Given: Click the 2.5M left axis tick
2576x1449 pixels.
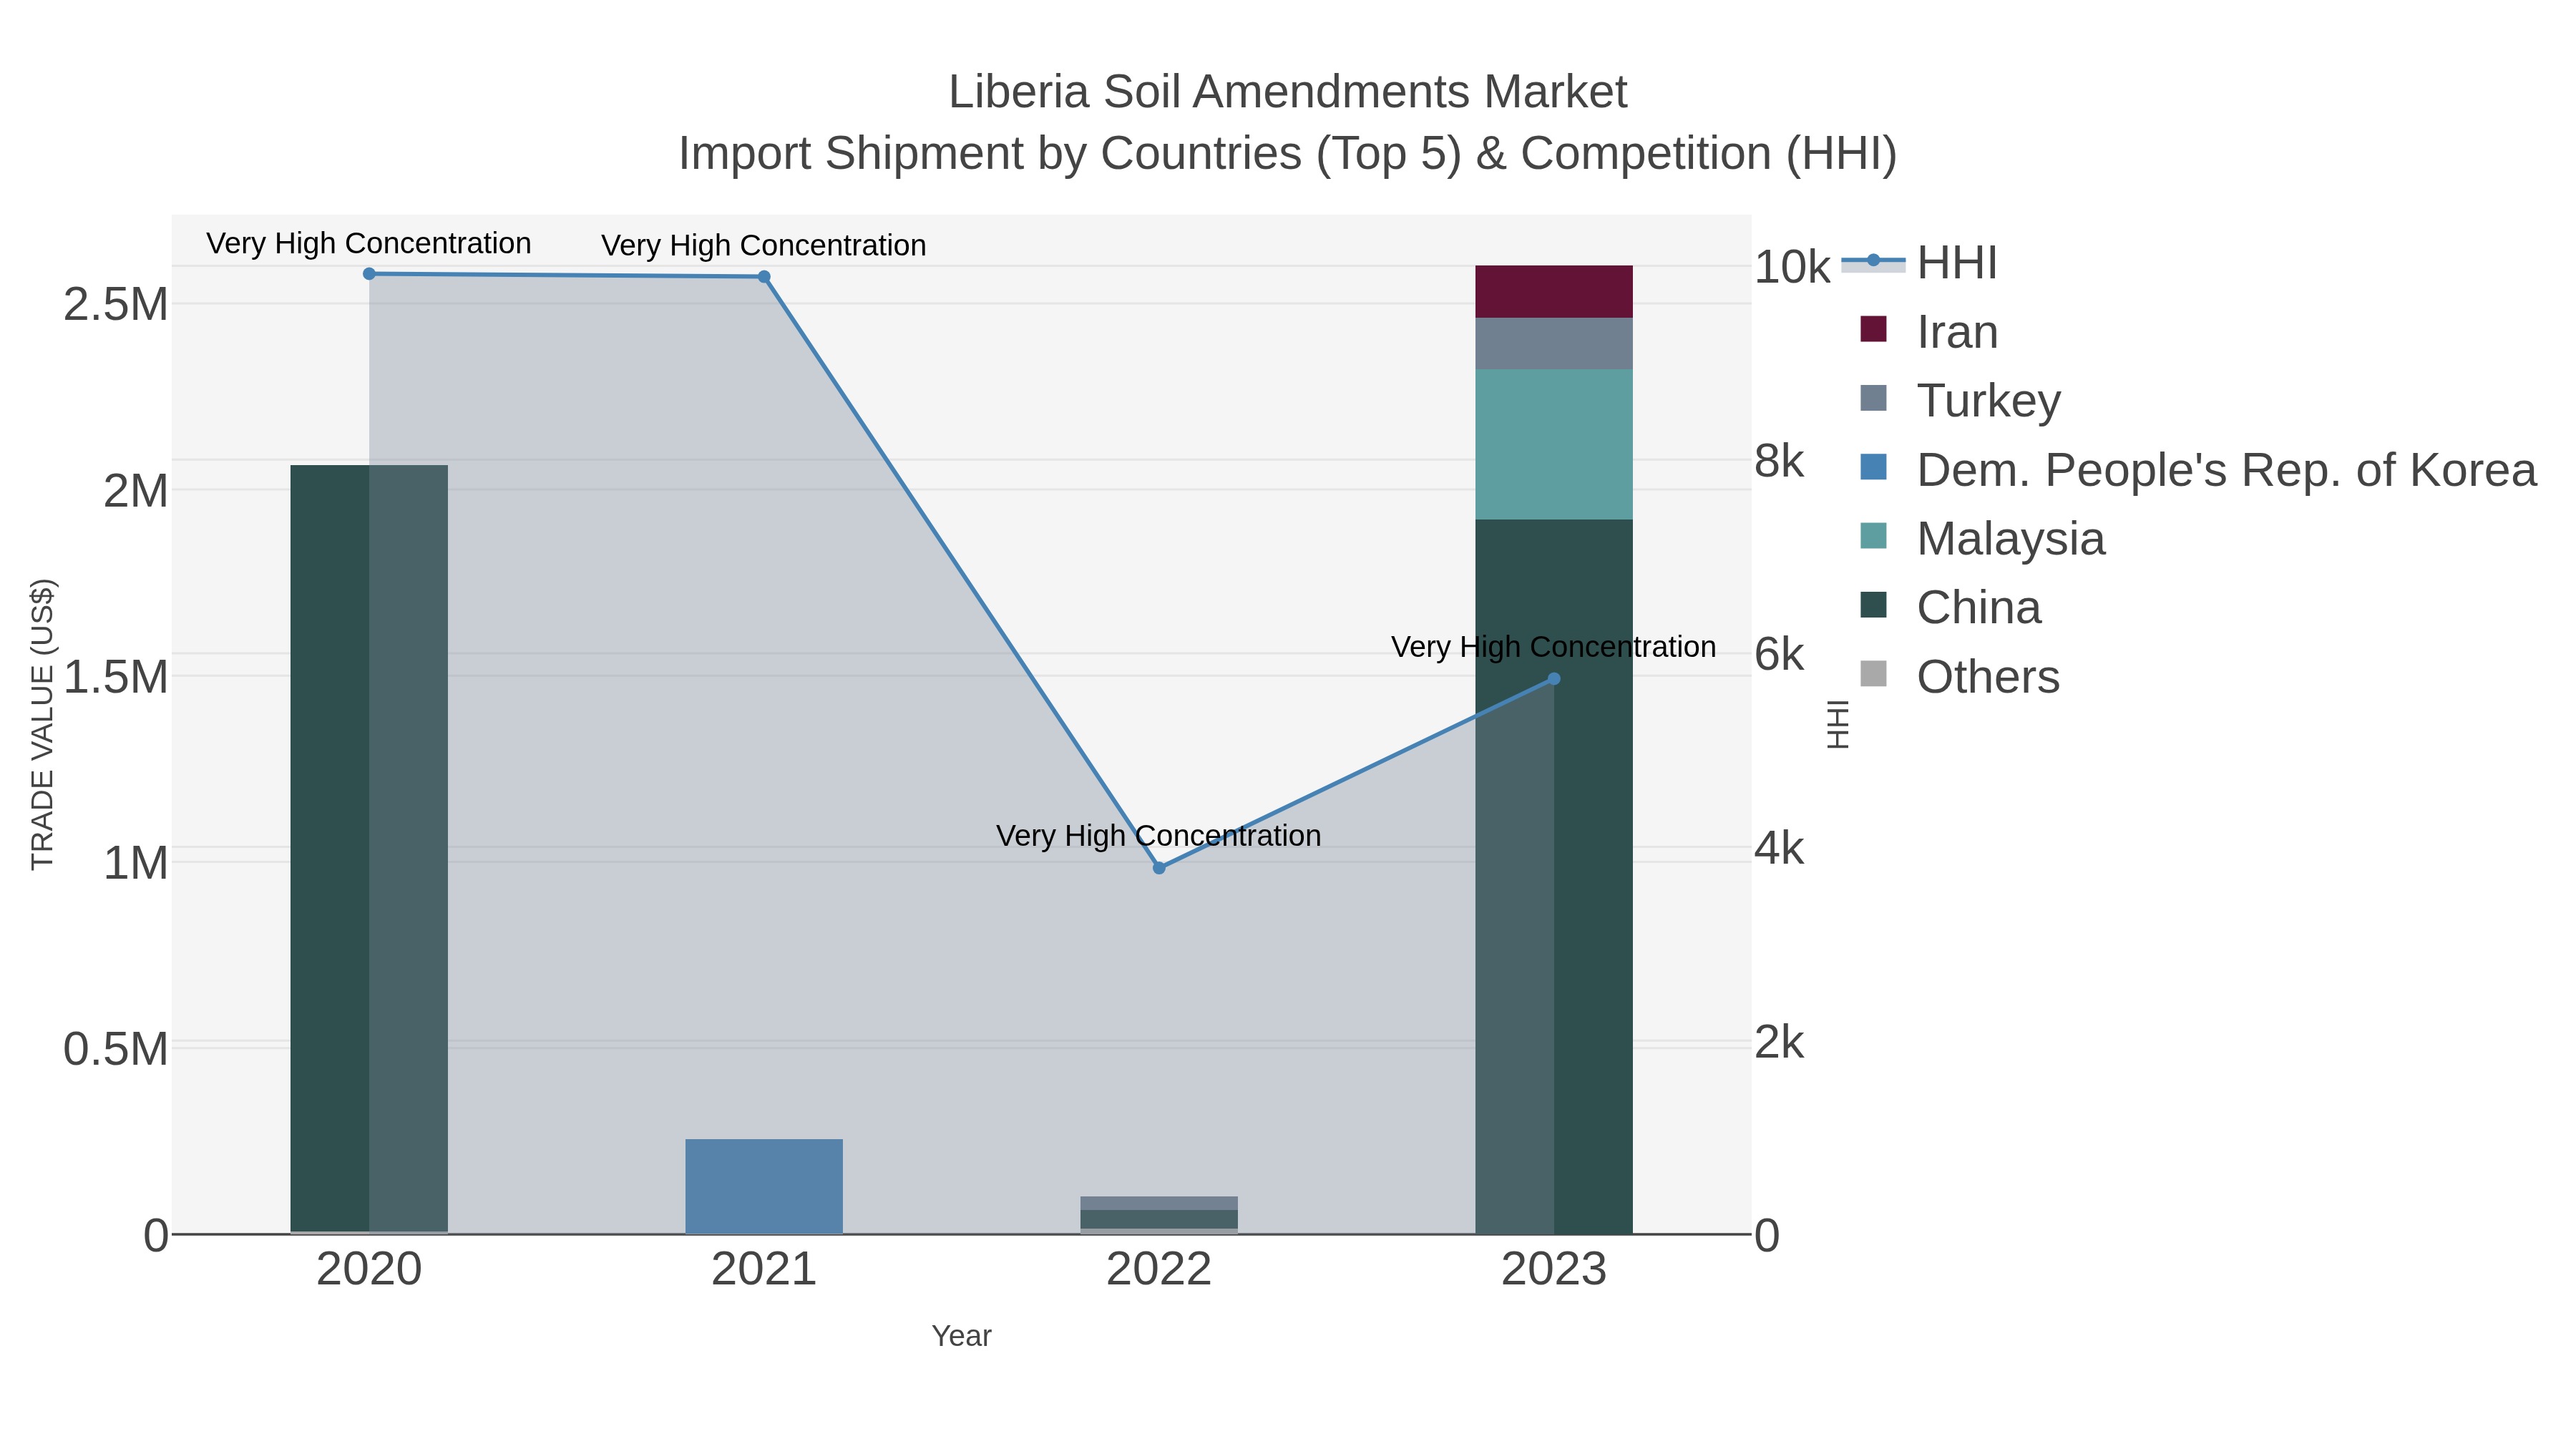Looking at the screenshot, I should [x=116, y=304].
